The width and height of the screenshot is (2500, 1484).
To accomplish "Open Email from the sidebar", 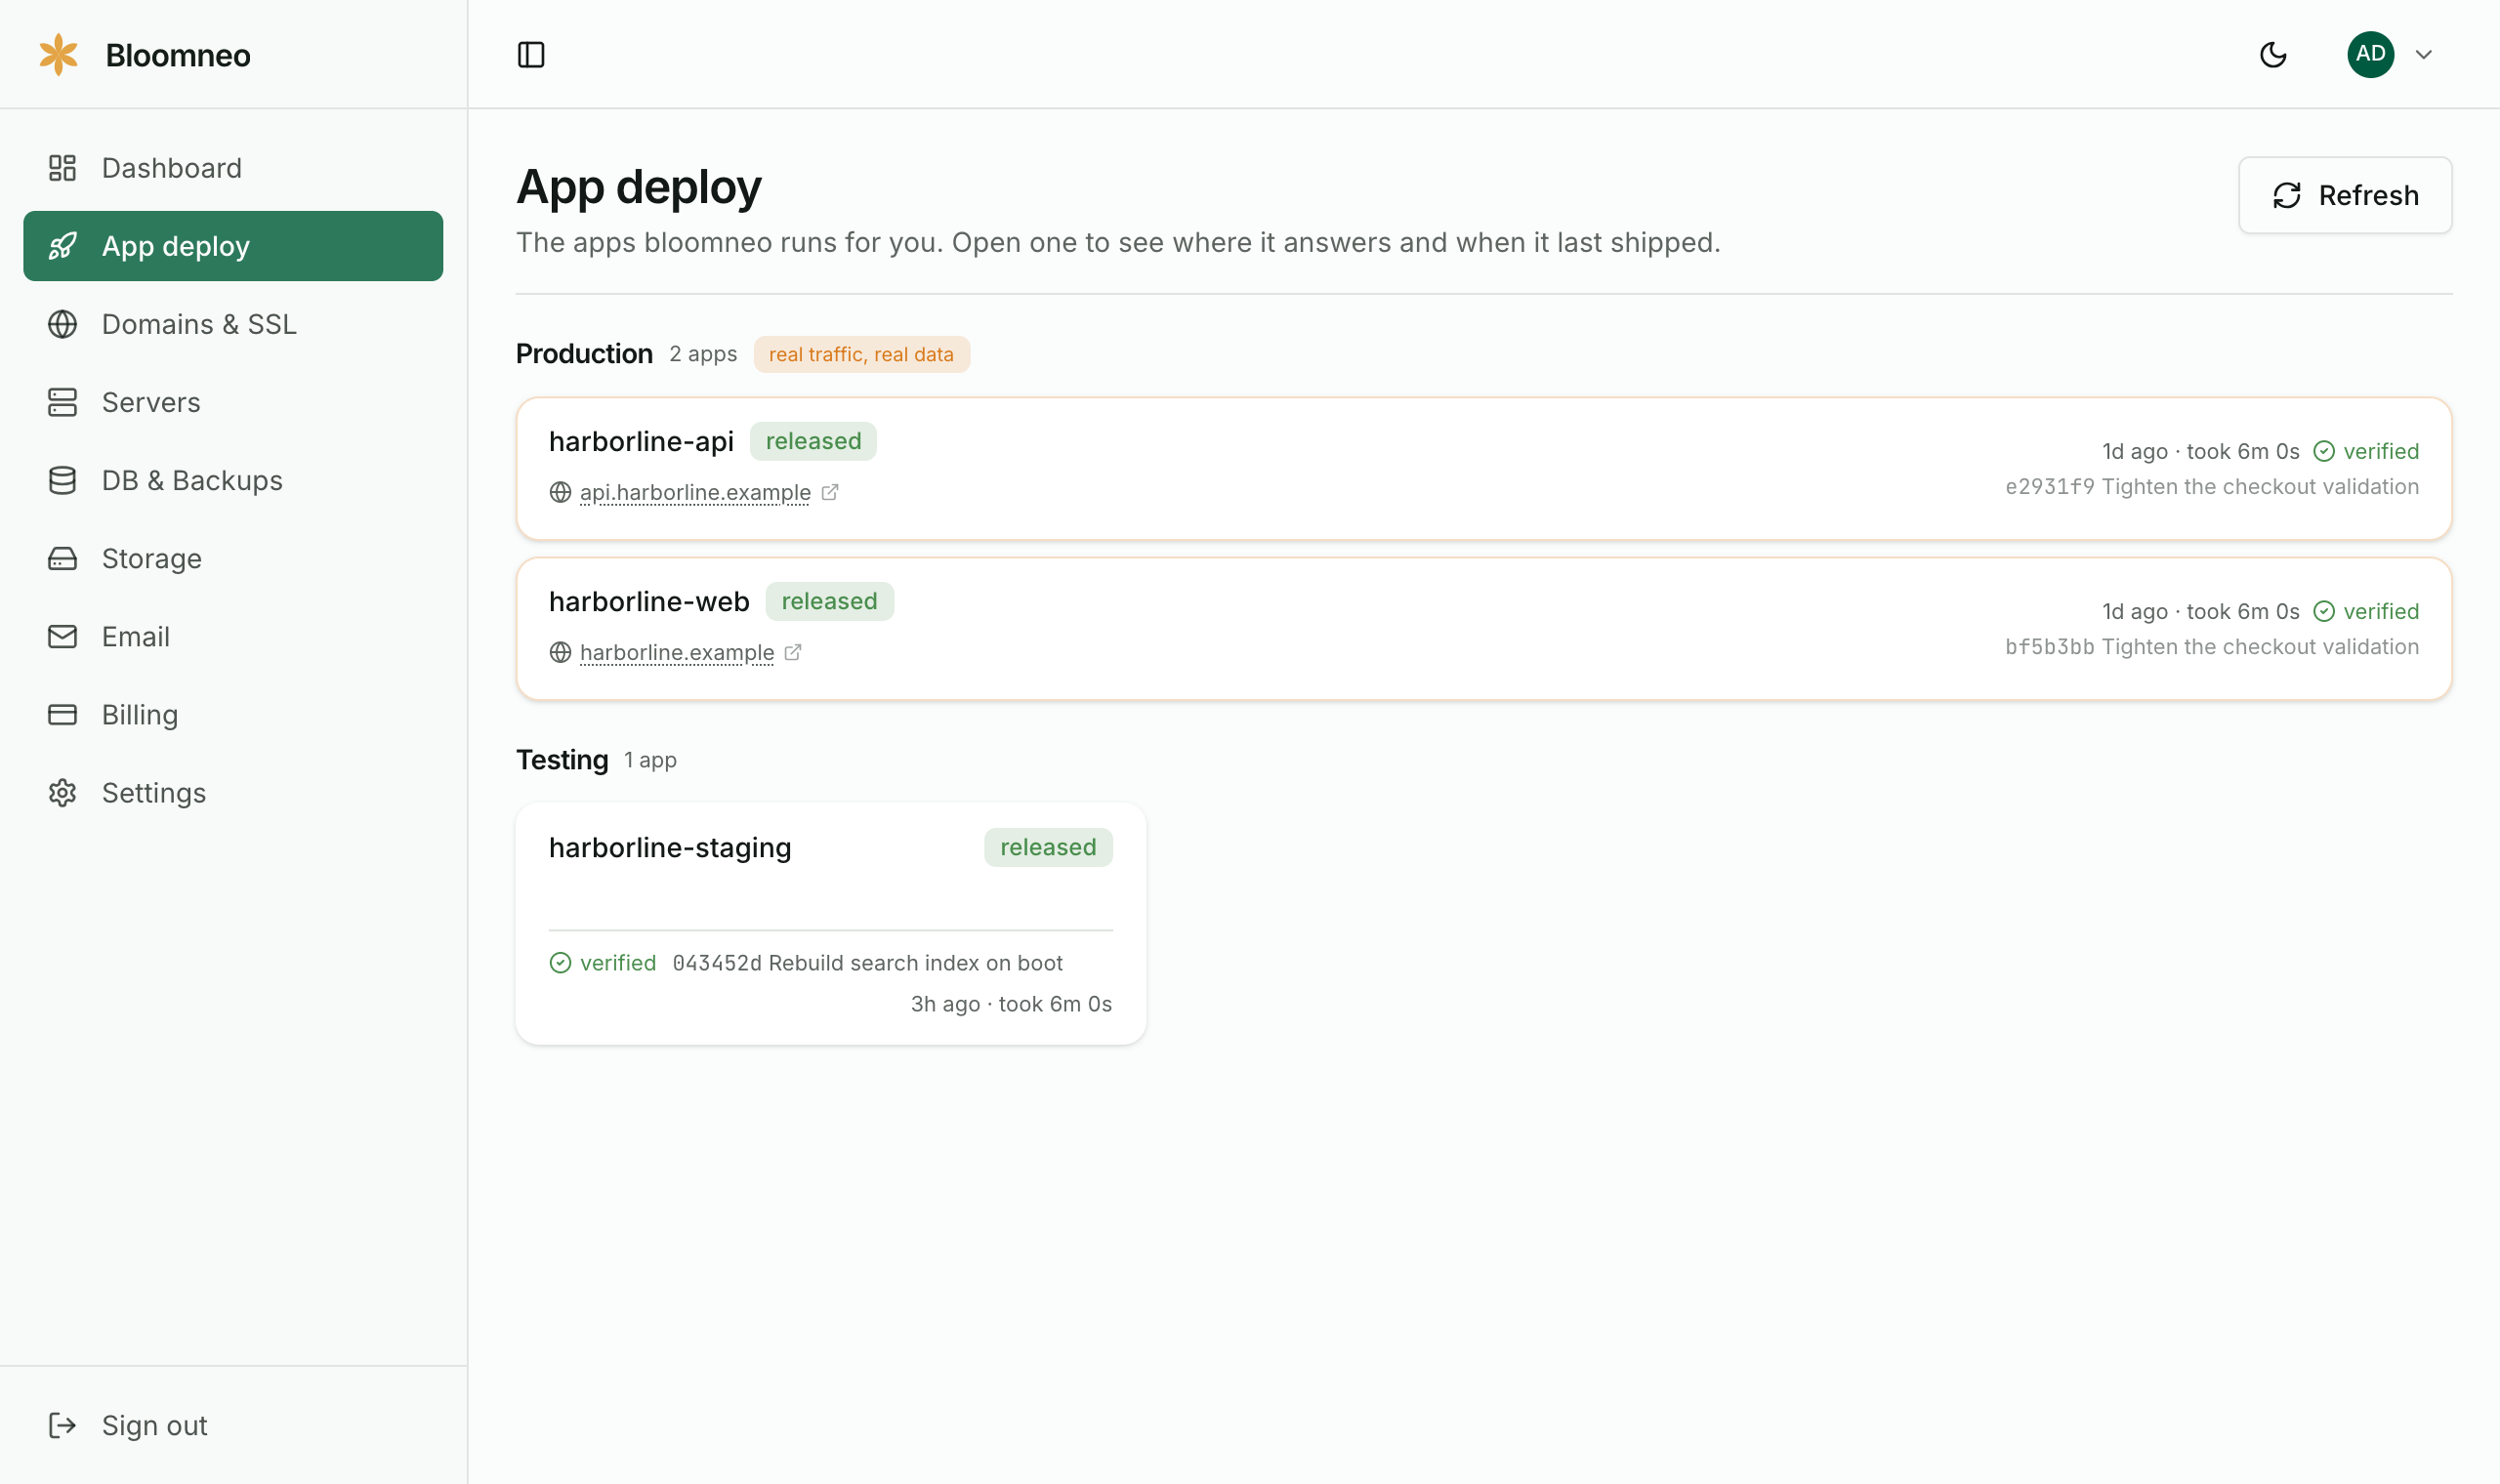I will (x=233, y=636).
